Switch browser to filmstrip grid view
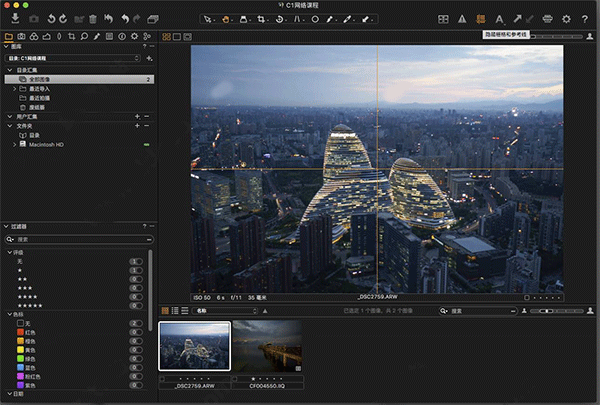600x405 pixels. (x=166, y=311)
